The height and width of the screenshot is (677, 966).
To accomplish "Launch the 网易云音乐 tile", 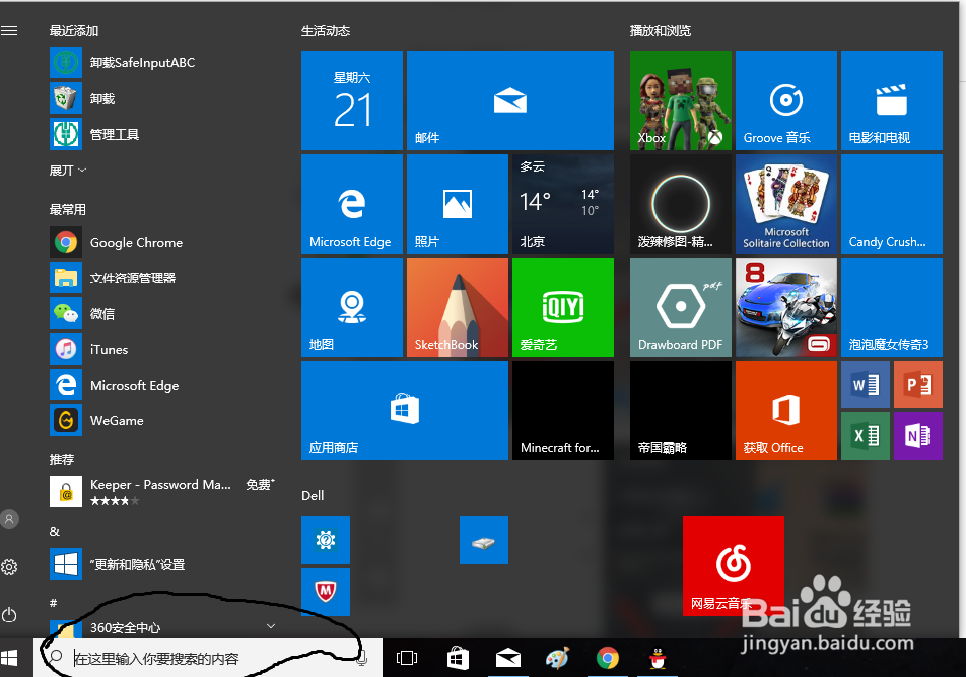I will point(733,566).
